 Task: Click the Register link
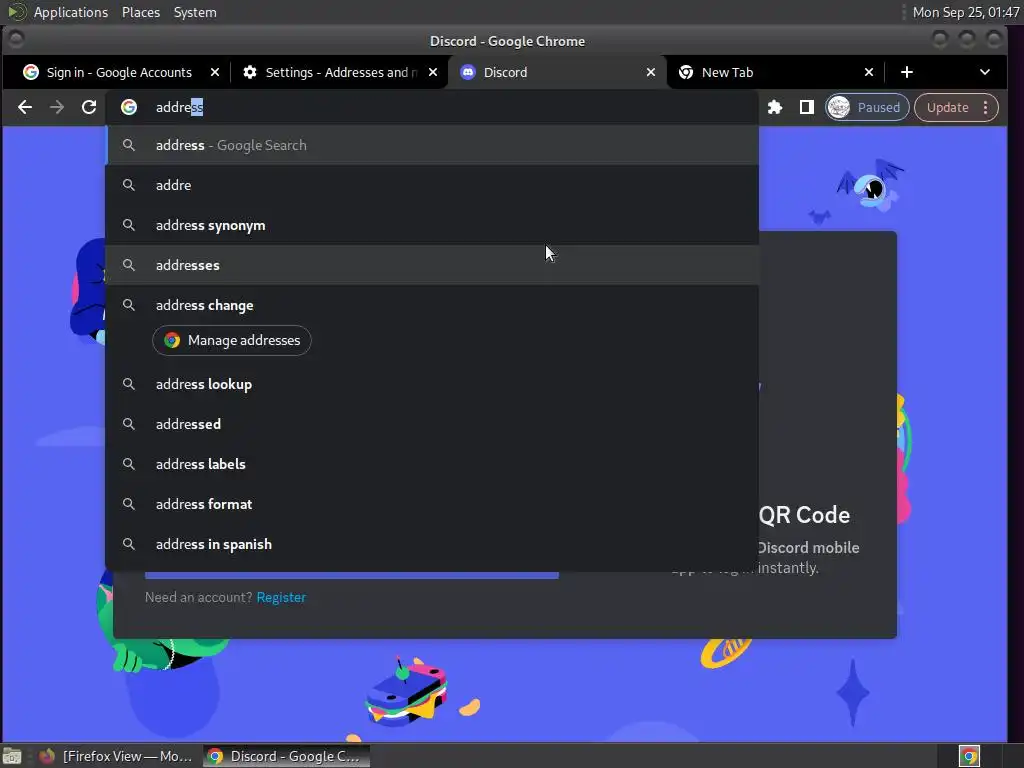(x=281, y=597)
